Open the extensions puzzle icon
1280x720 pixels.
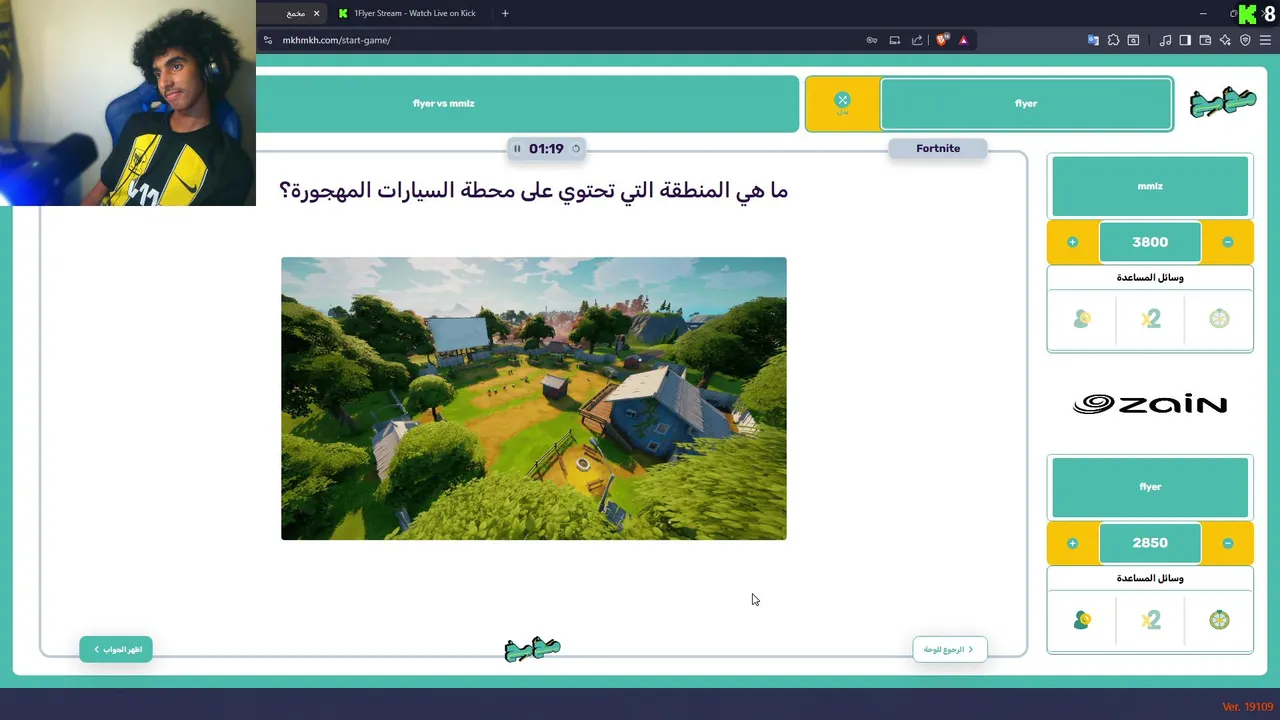(x=1113, y=40)
